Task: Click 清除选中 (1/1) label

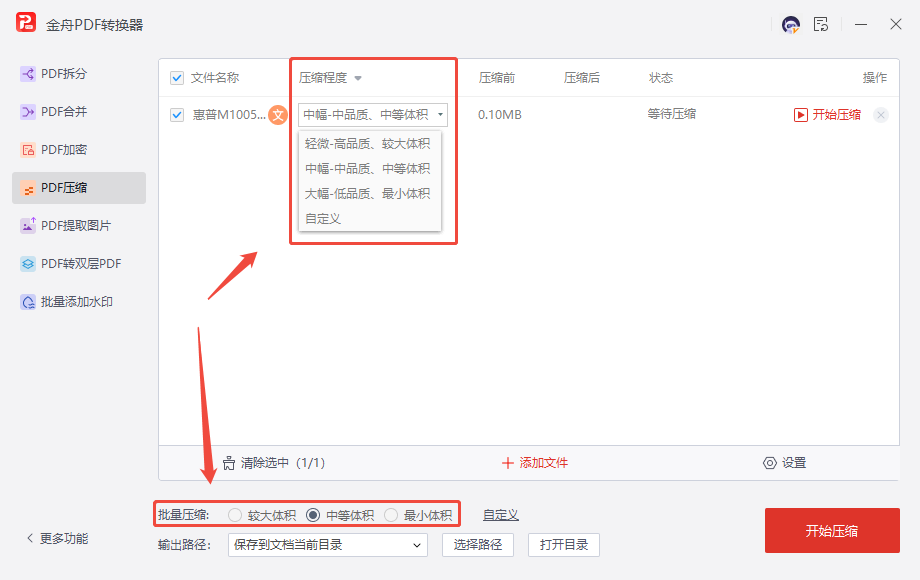Action: point(283,463)
